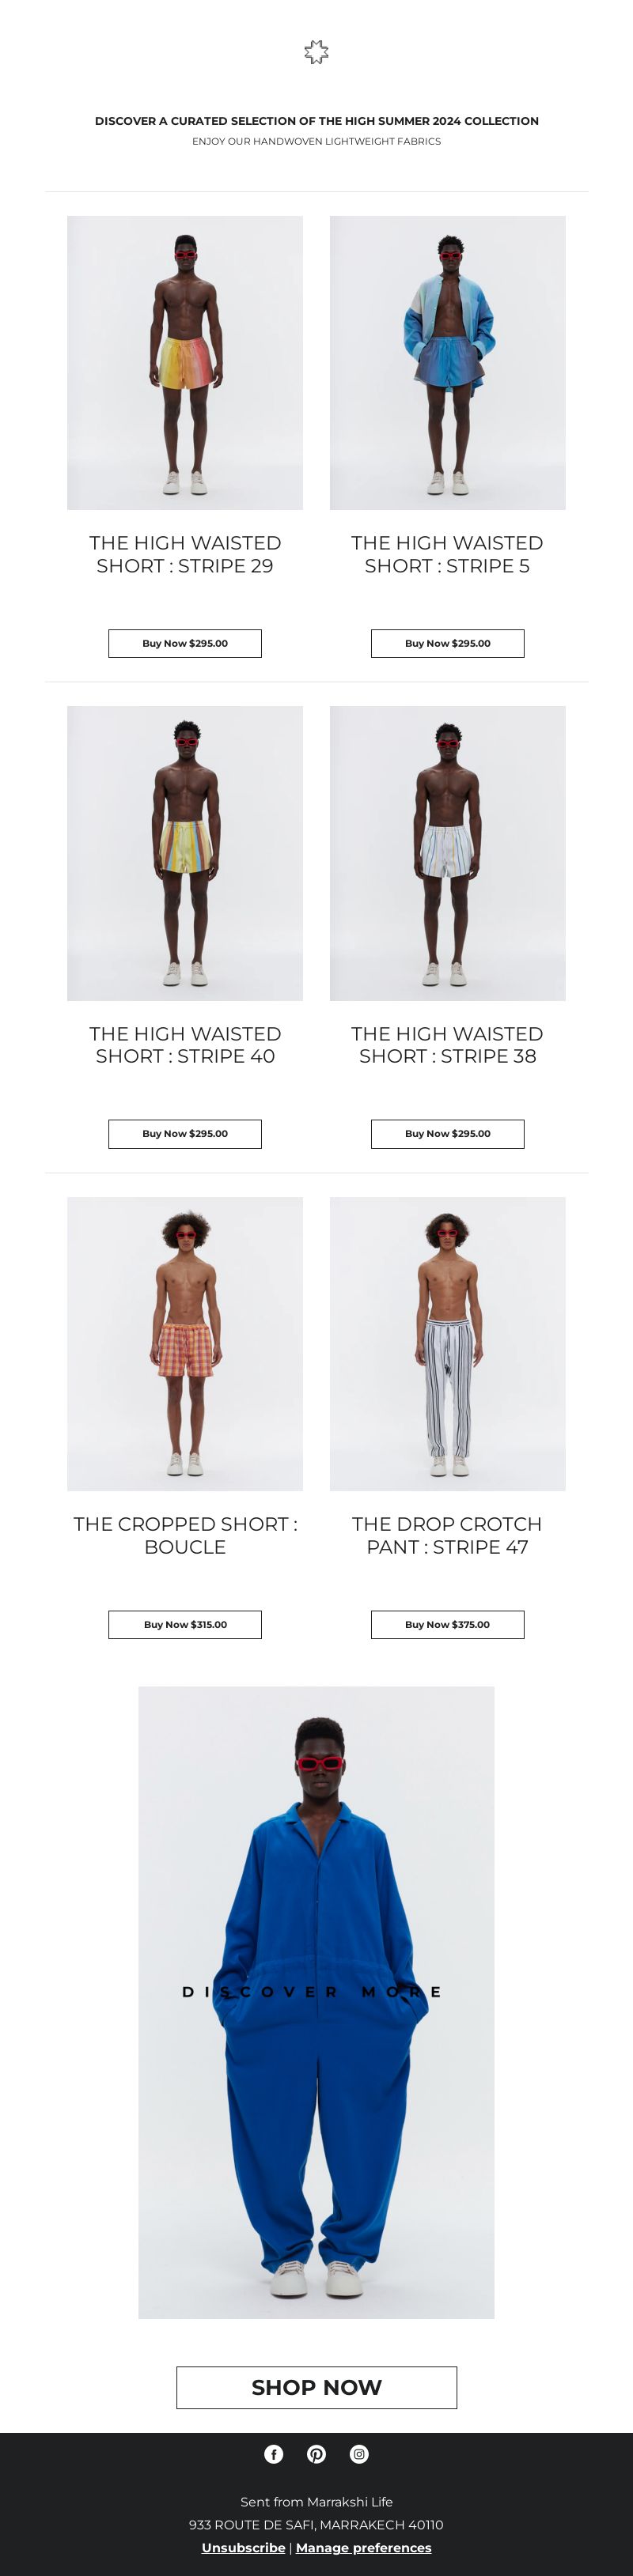
Task: Open the Manage preferences link
Action: click(363, 2547)
